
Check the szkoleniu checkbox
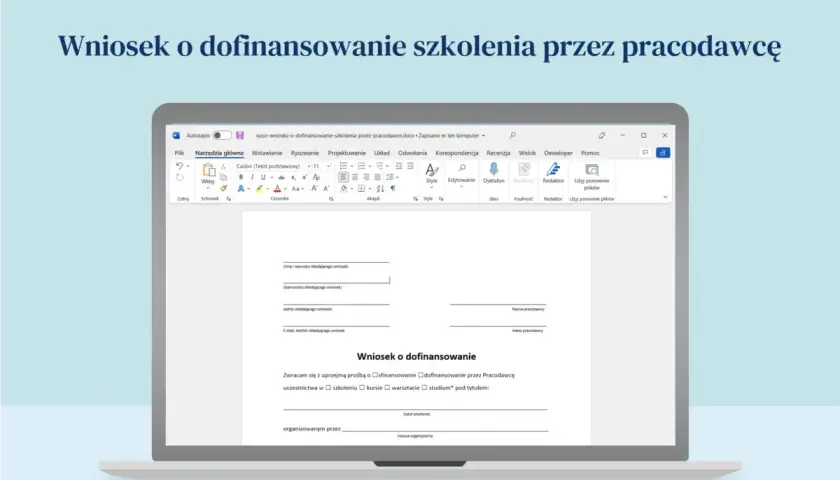[x=328, y=387]
